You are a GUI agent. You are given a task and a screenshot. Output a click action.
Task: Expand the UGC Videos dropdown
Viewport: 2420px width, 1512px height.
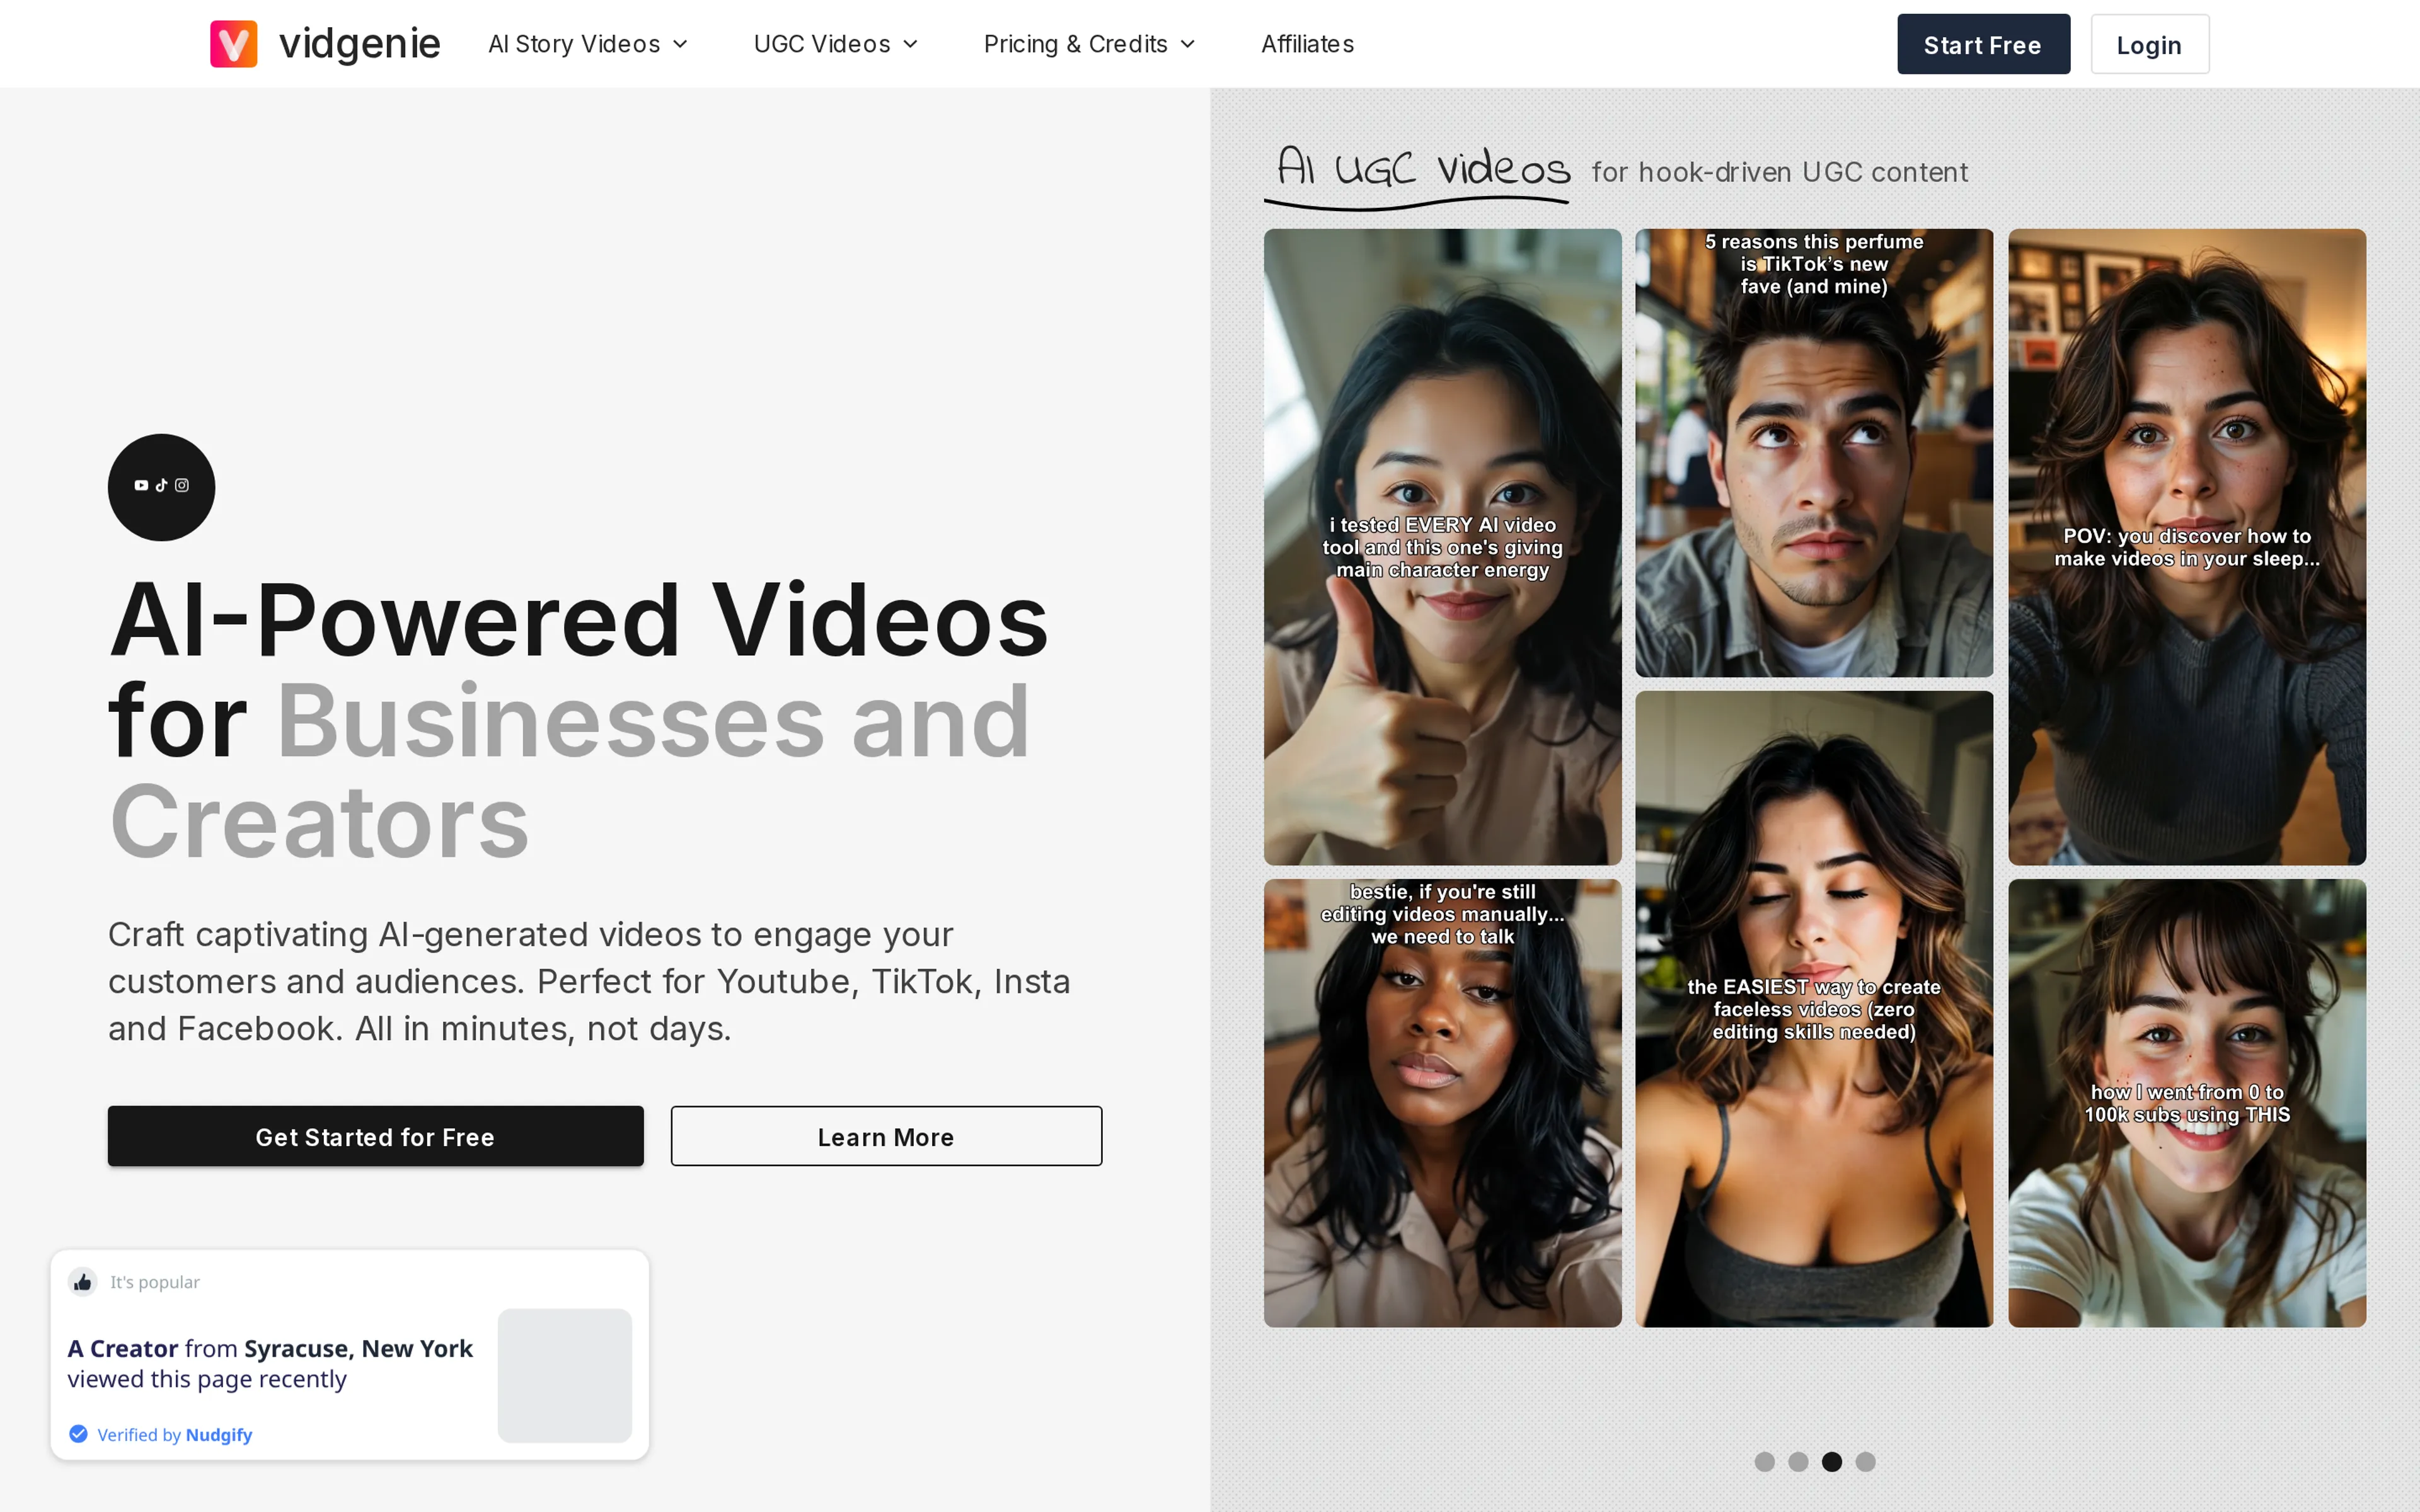click(x=836, y=44)
